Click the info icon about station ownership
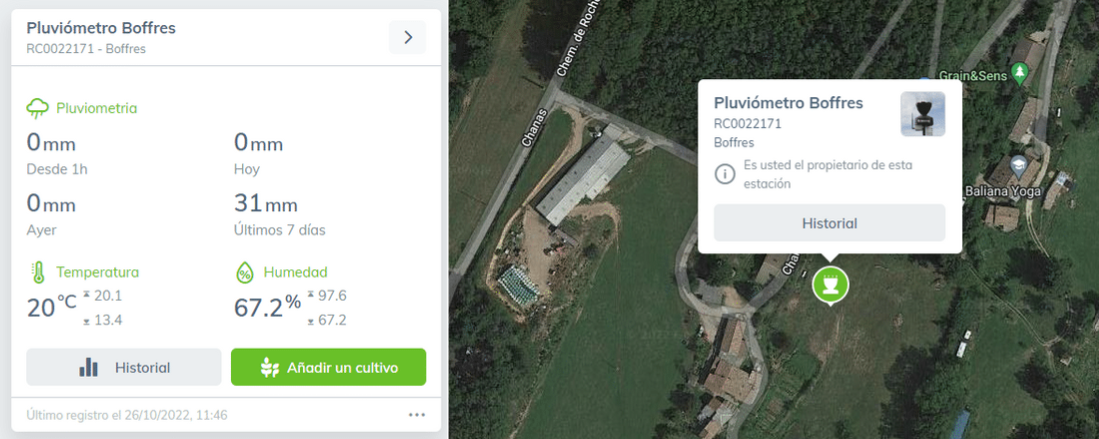Image resolution: width=1099 pixels, height=439 pixels. (725, 174)
